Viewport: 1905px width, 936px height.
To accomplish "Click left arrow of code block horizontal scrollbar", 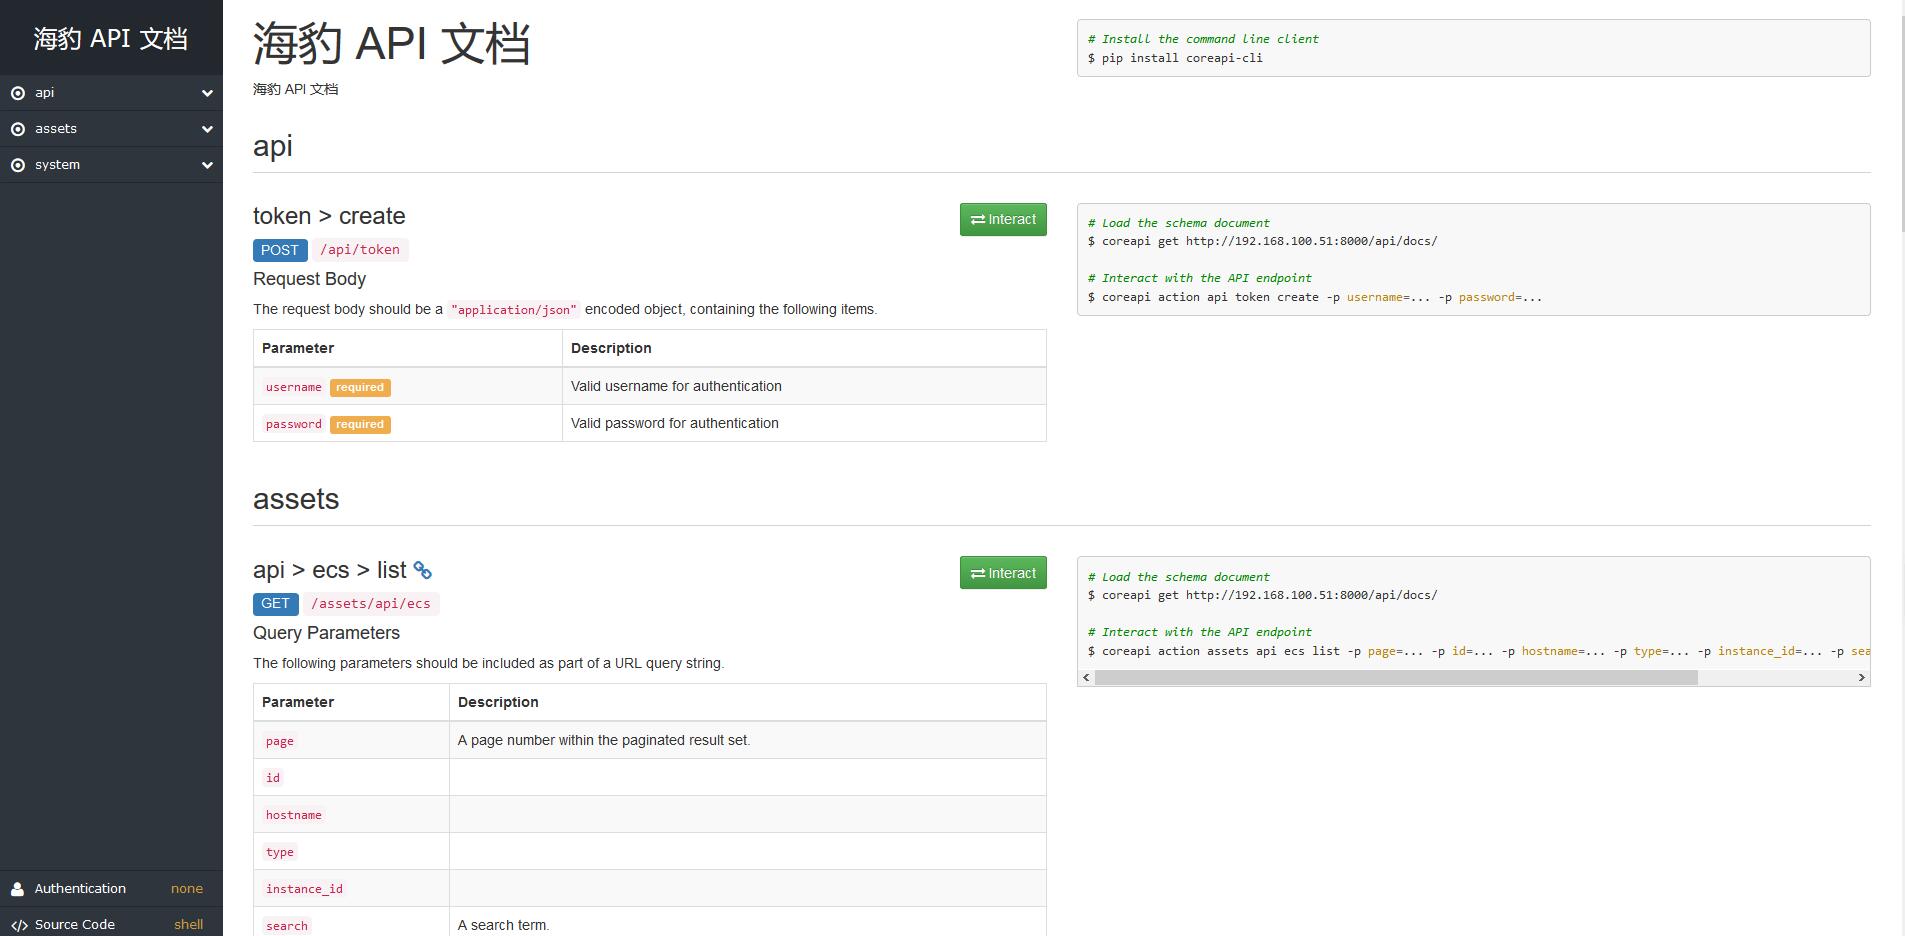I will 1086,678.
